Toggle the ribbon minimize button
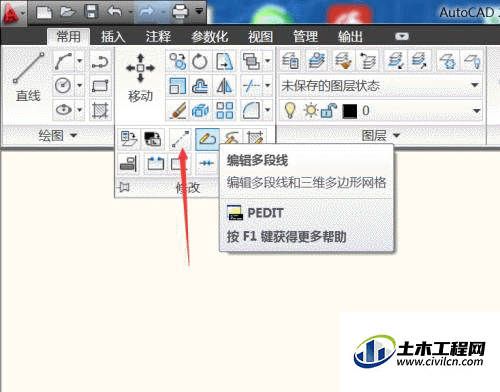The image size is (500, 392). pos(402,36)
